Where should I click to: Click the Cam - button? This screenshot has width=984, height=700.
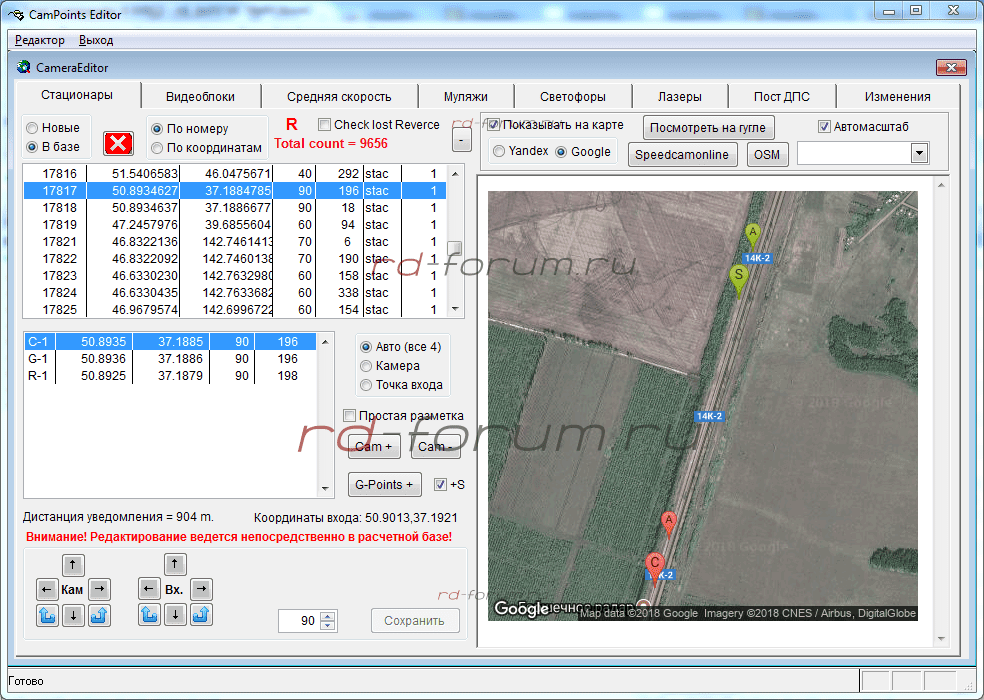[435, 446]
